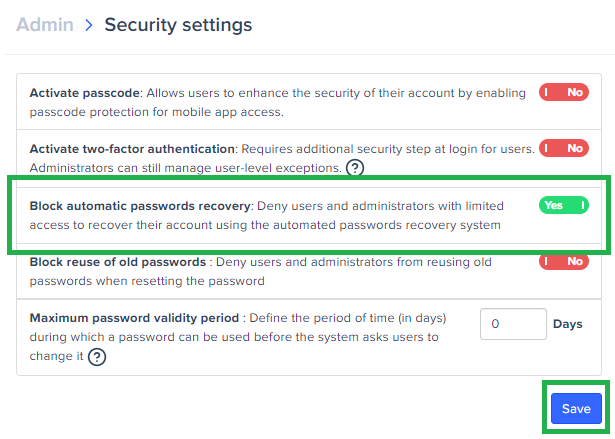Click the breadcrumb chevron separator after Admin
The height and width of the screenshot is (439, 615).
point(89,24)
